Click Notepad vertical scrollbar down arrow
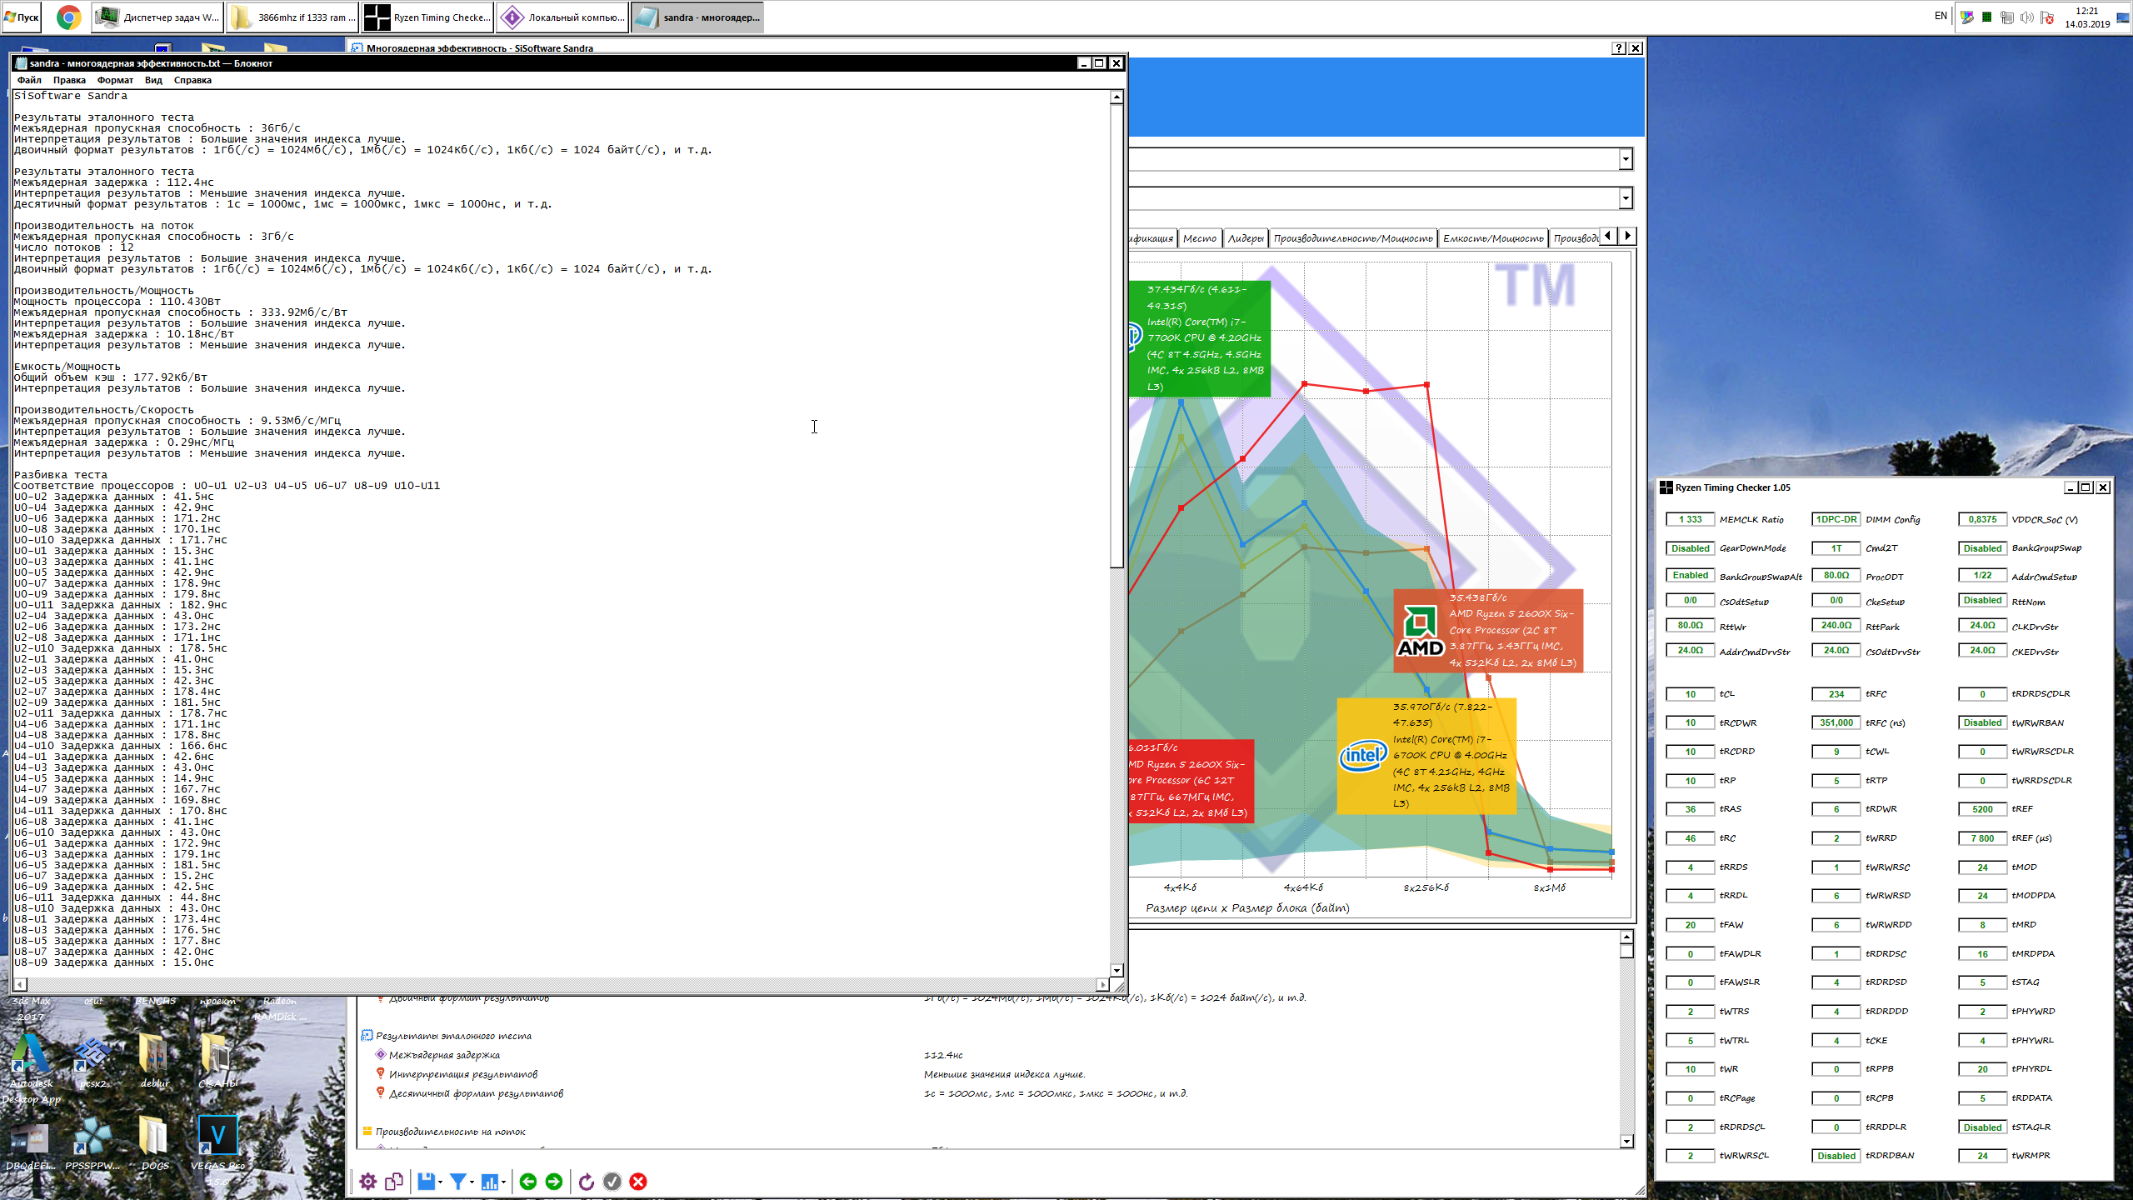 [1116, 970]
